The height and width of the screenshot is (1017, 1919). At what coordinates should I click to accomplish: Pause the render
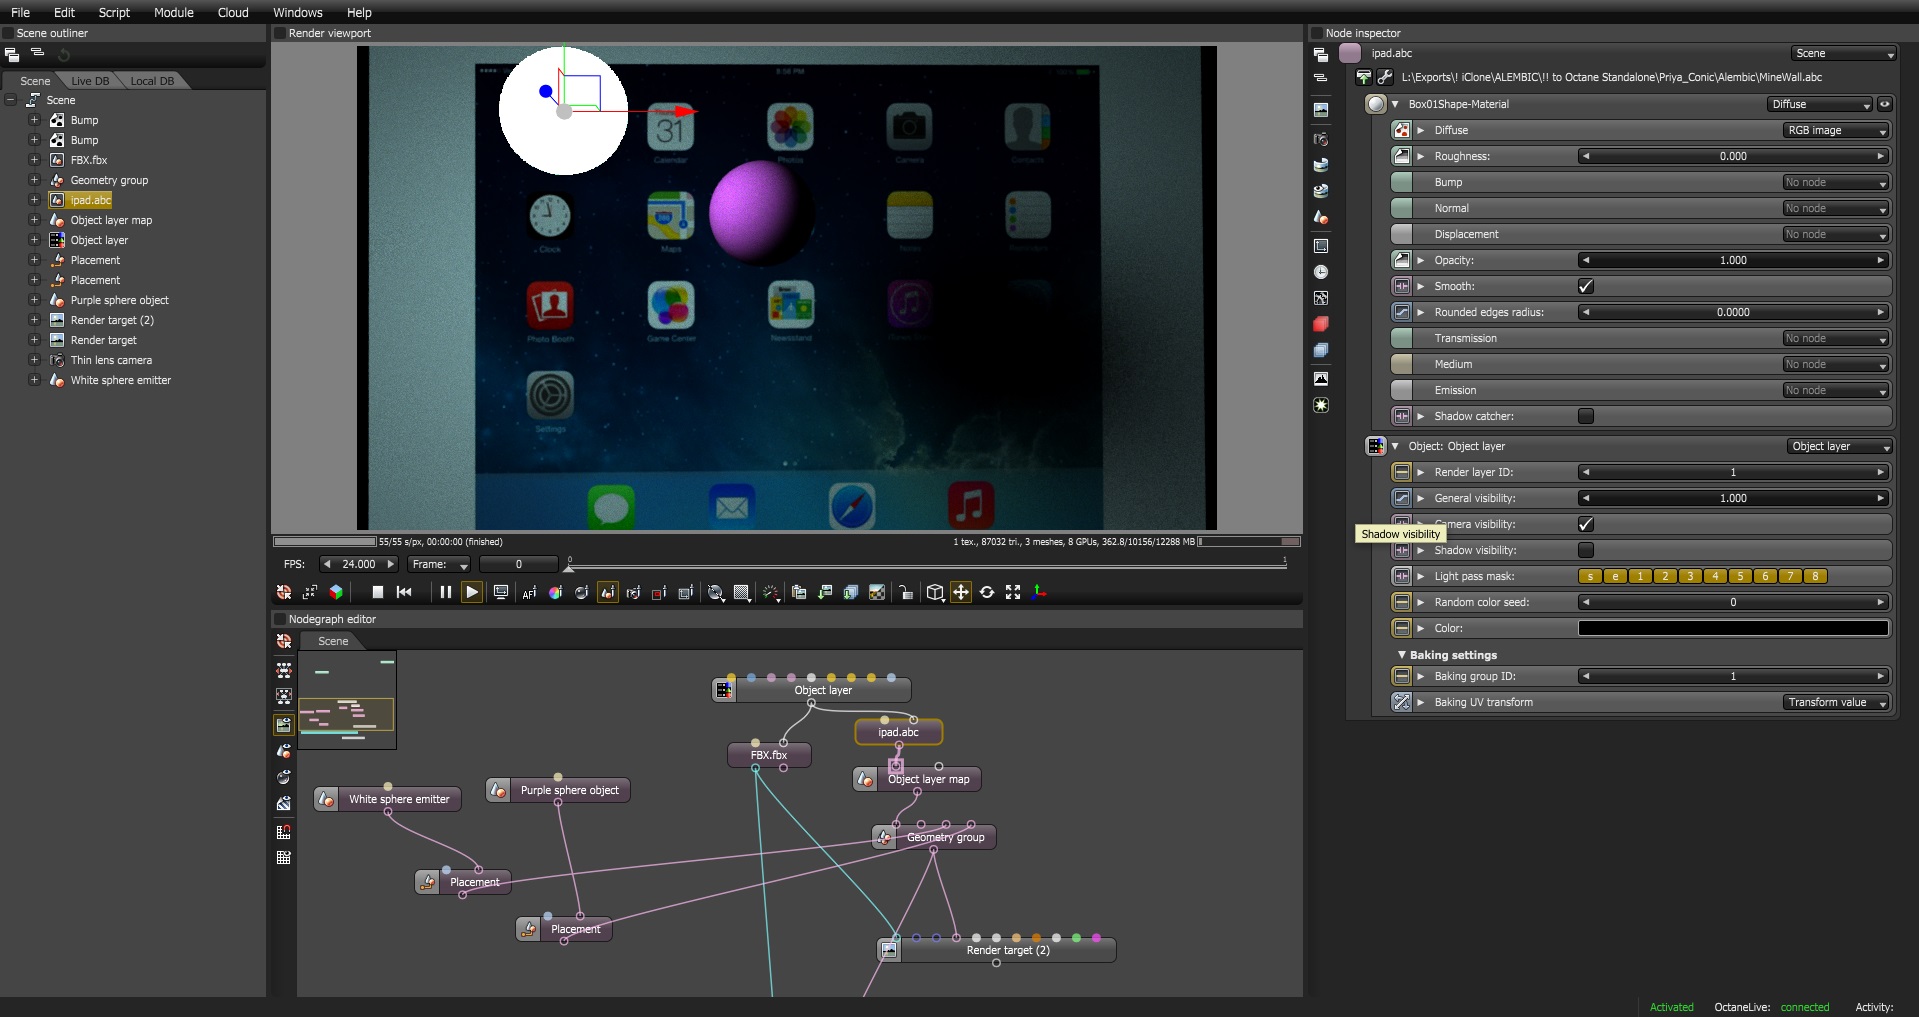tap(445, 592)
